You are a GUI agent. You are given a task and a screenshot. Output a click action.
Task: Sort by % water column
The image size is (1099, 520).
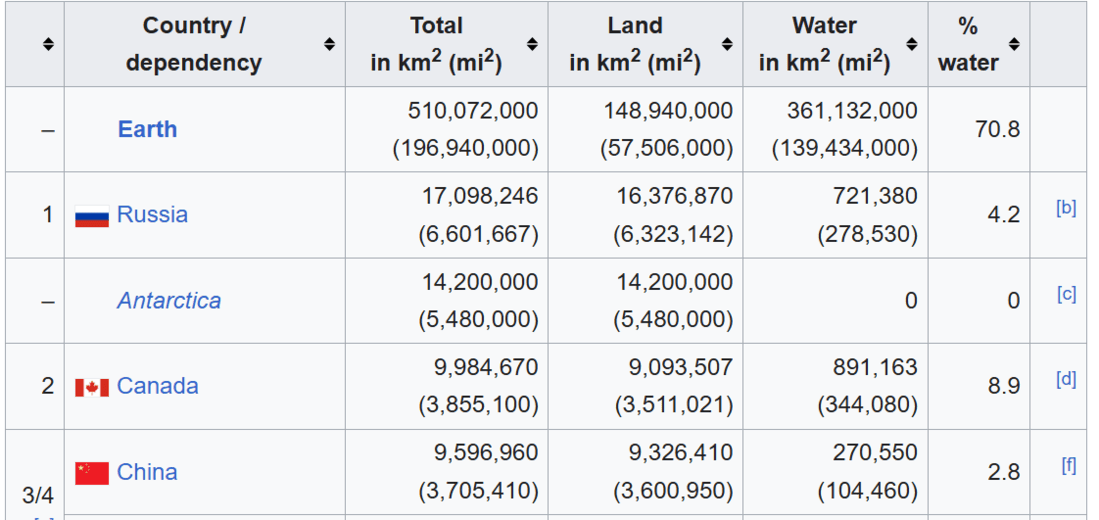[x=1014, y=44]
